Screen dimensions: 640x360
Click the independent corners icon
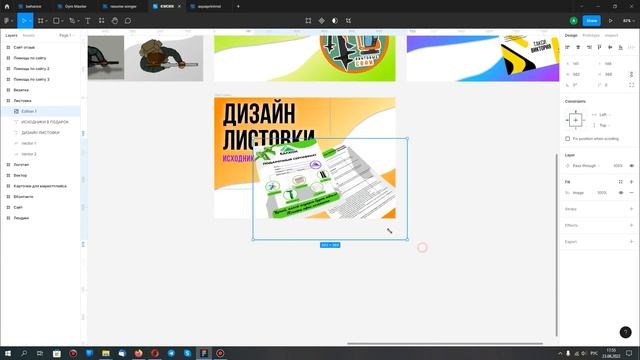tap(631, 85)
